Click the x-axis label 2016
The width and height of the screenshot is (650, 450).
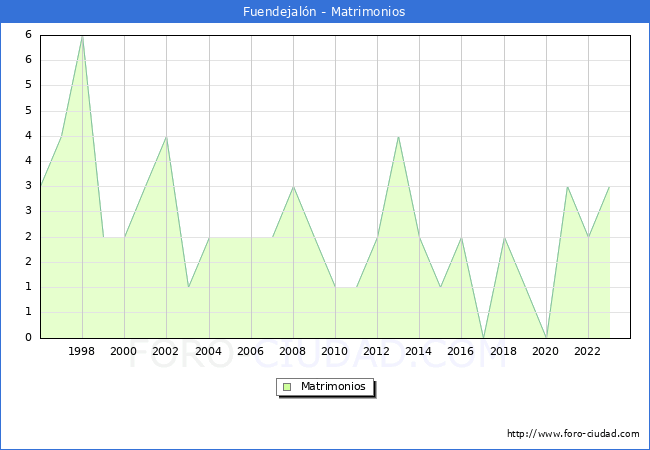pyautogui.click(x=461, y=351)
